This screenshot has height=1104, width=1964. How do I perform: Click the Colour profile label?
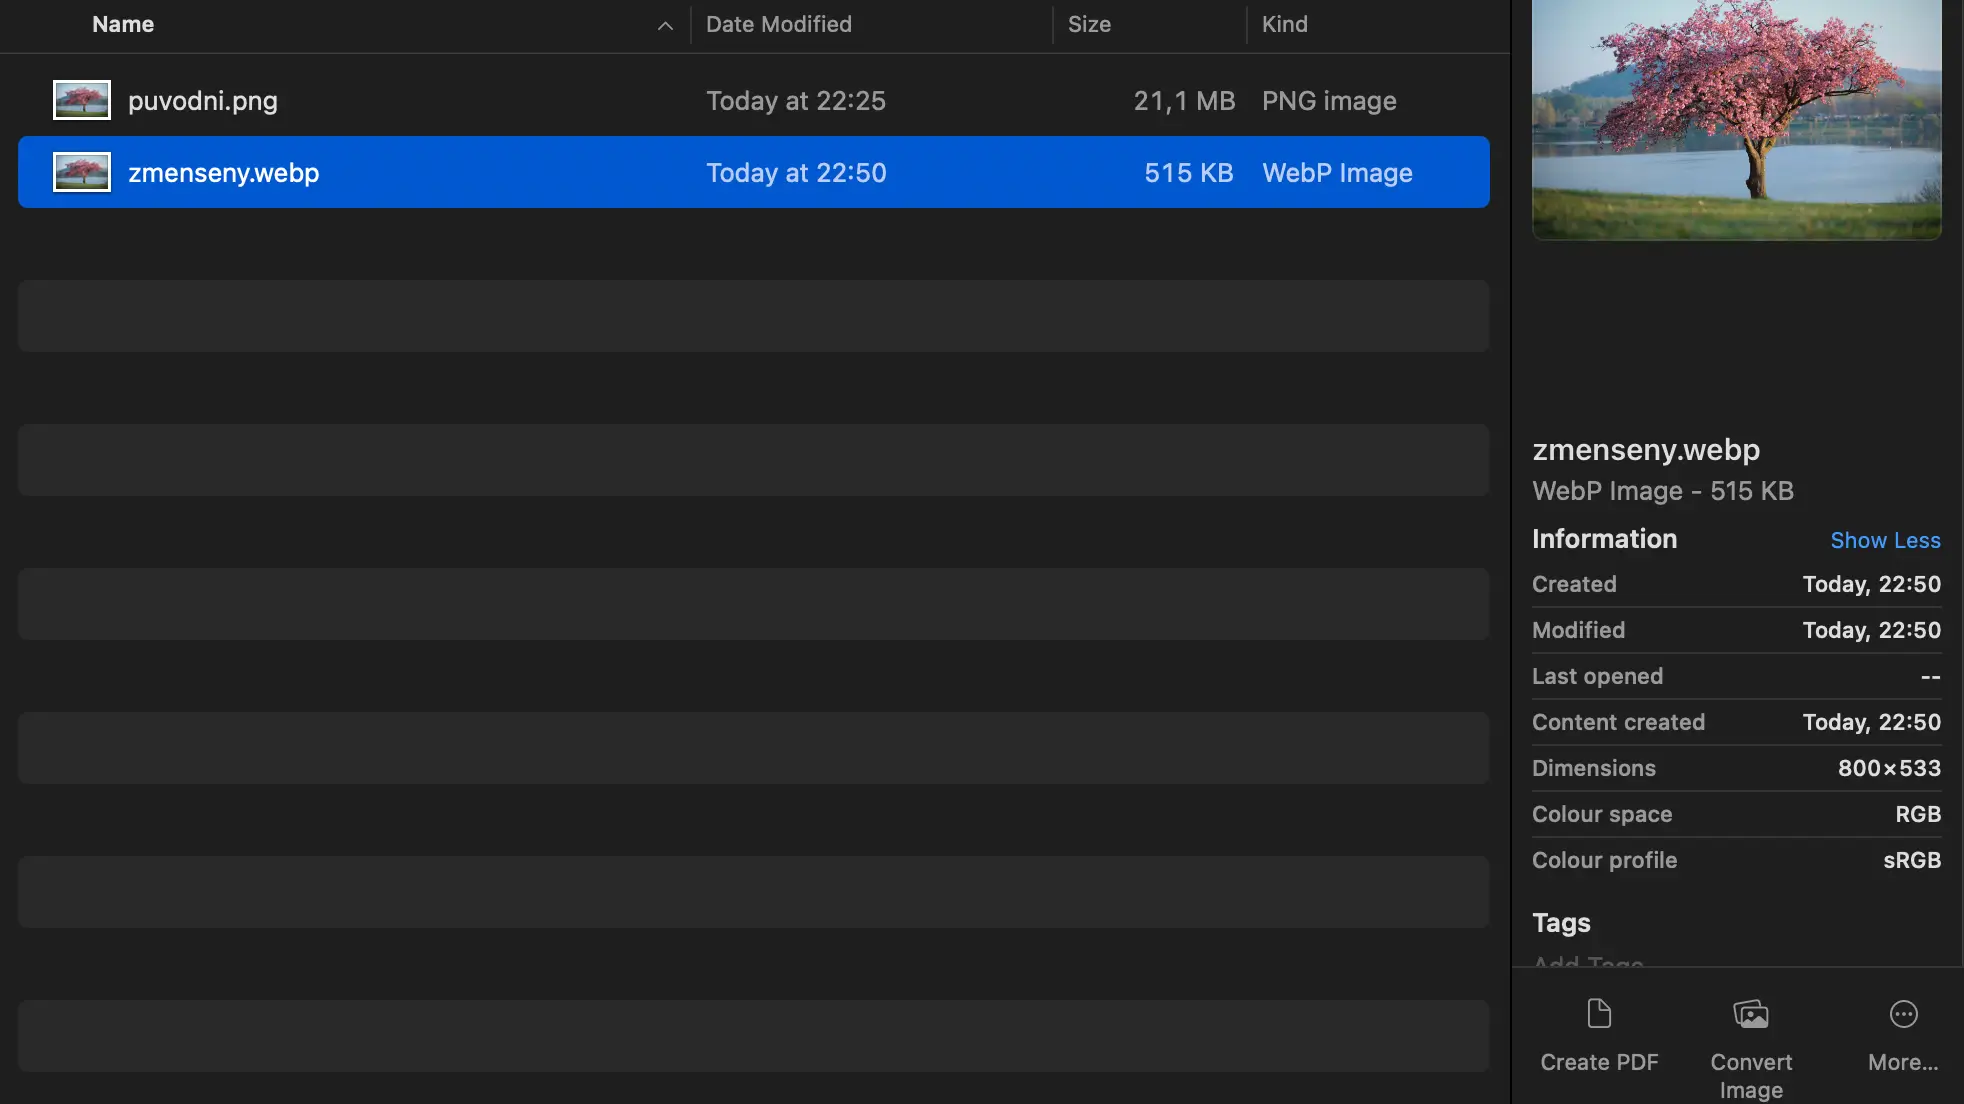click(x=1604, y=860)
